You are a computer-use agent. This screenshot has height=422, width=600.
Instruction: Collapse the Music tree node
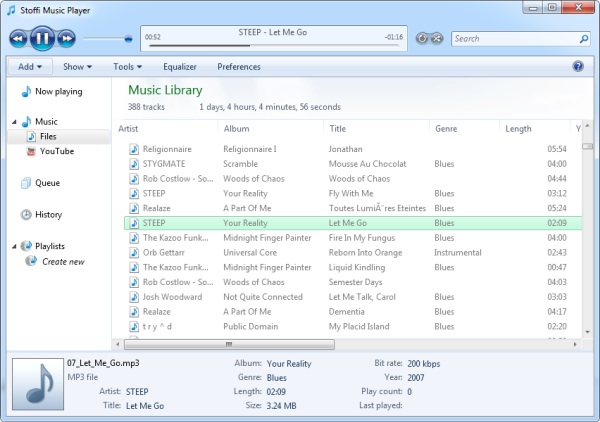14,122
